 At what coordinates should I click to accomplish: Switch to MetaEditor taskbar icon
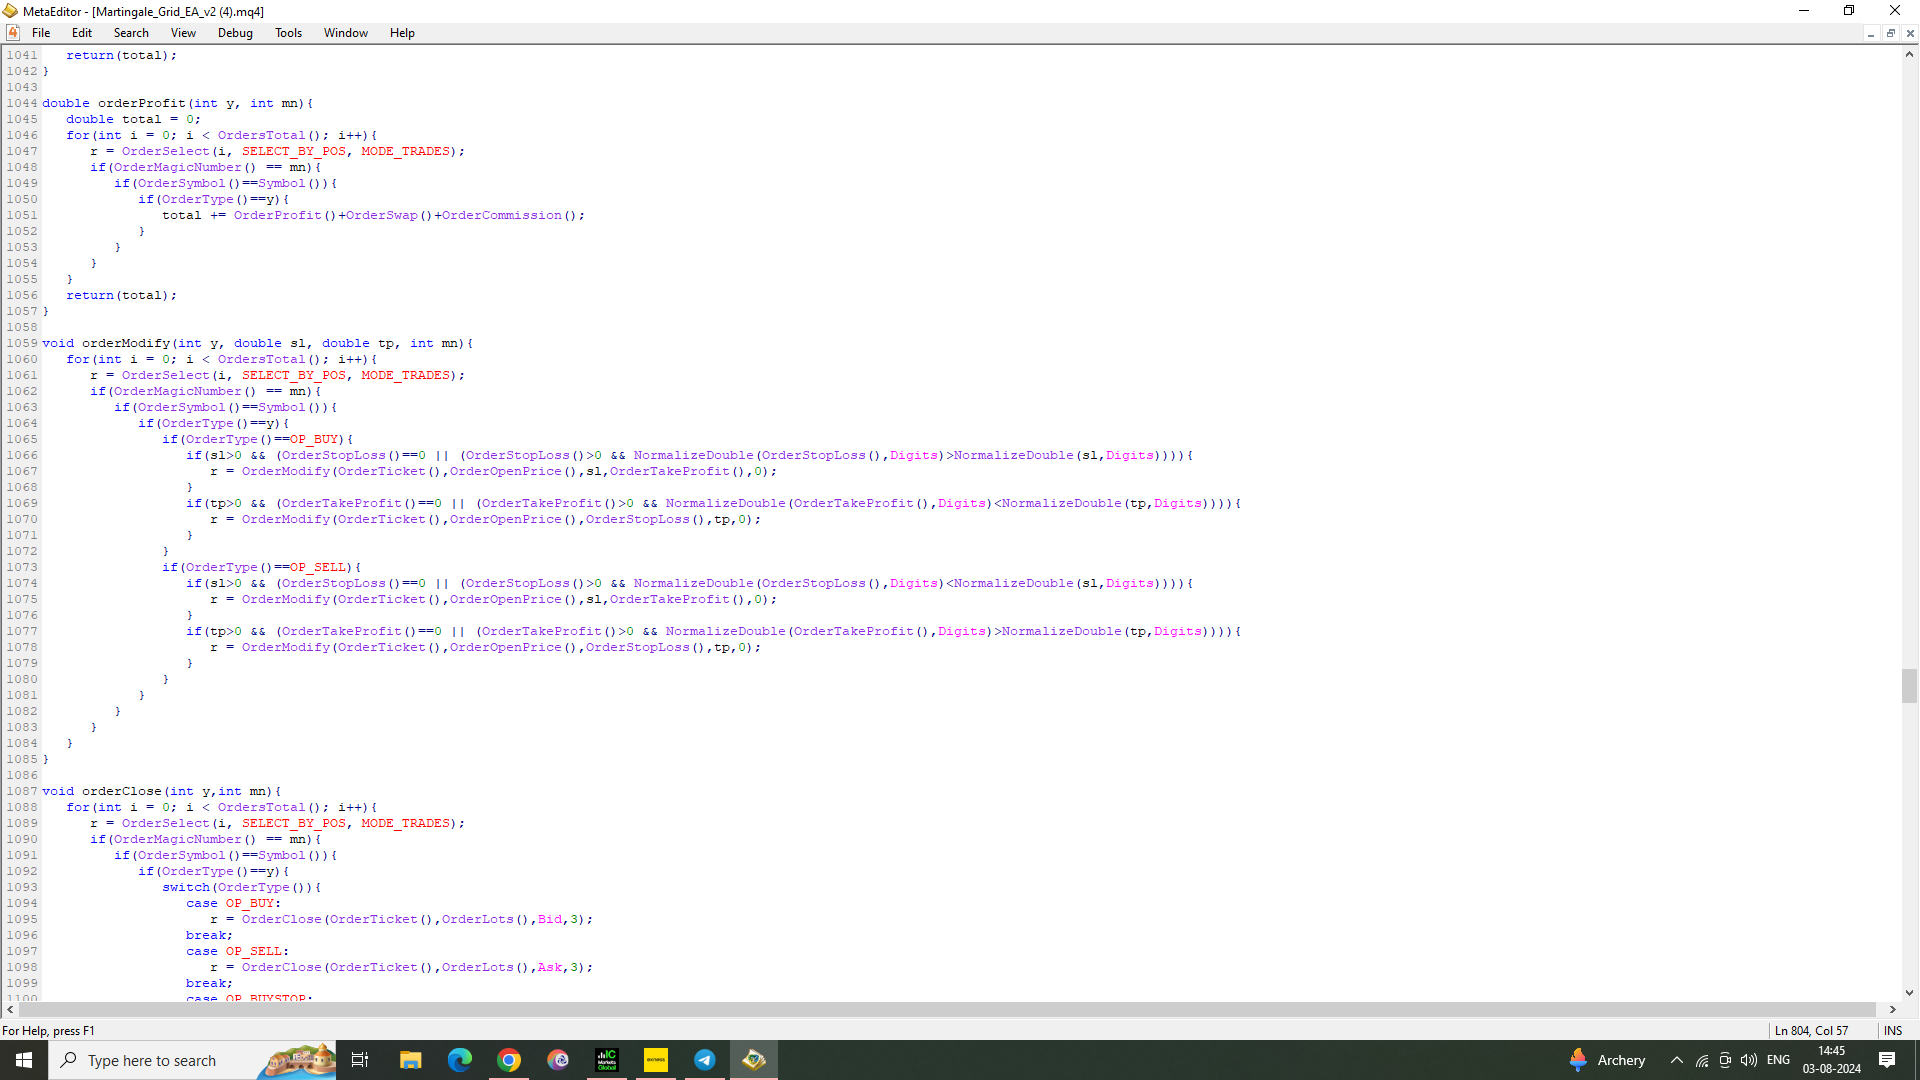(754, 1060)
